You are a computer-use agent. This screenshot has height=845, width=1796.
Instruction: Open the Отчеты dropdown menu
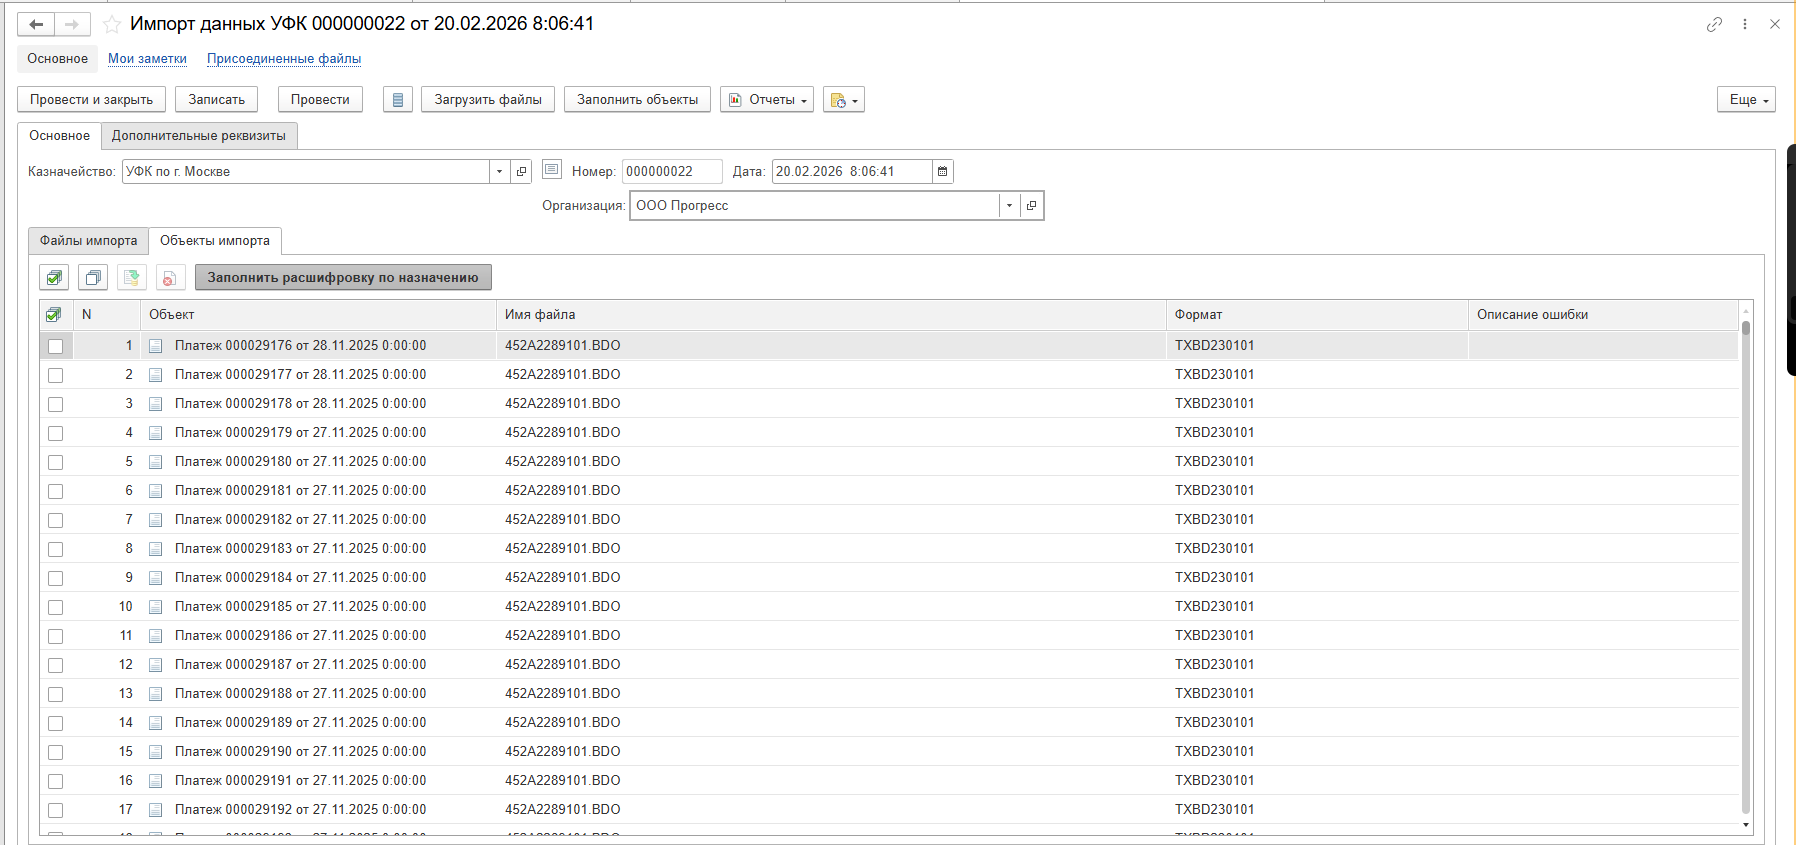coord(767,100)
